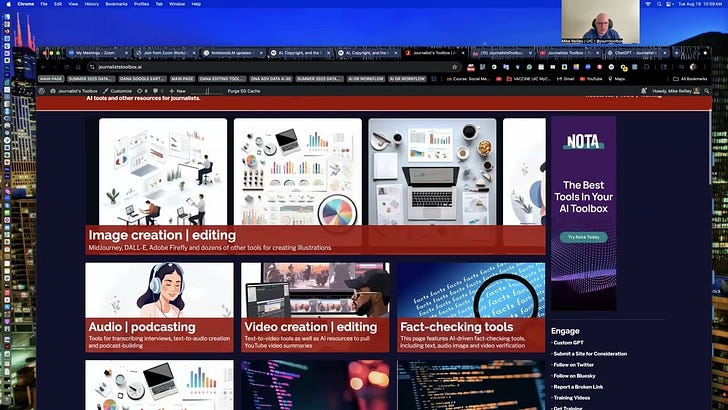Click Purge SG Cache
728x410 pixels.
tap(244, 91)
